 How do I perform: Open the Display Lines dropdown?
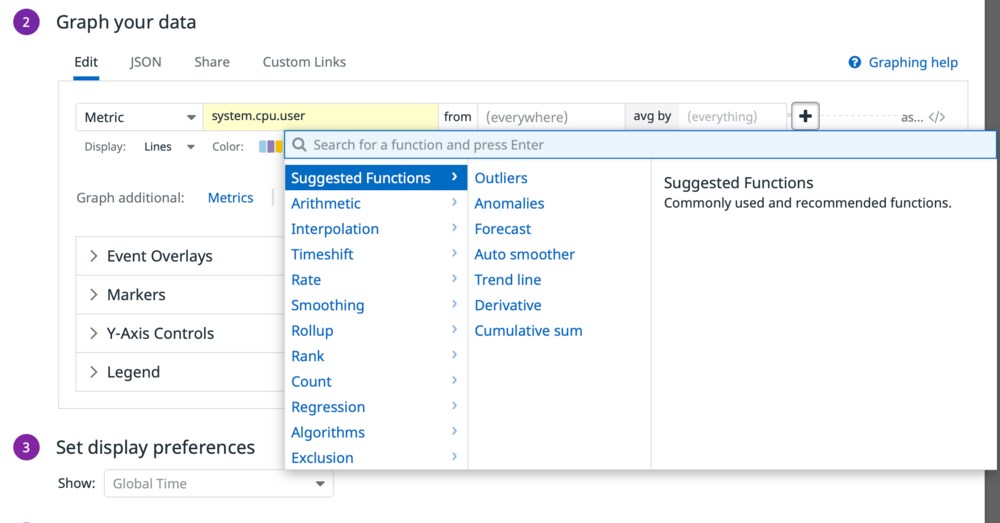(169, 147)
